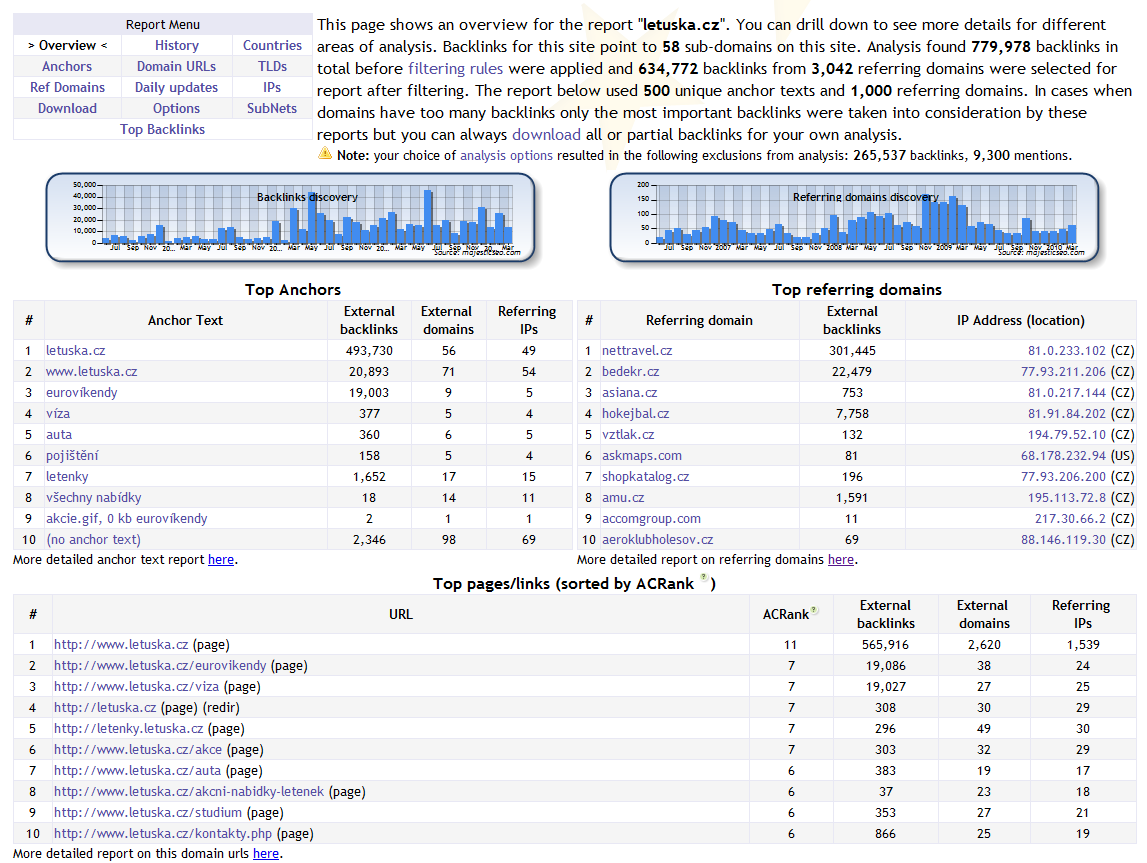Click the http://letenky.letuska.cz URL
1147x863 pixels.
click(x=129, y=729)
